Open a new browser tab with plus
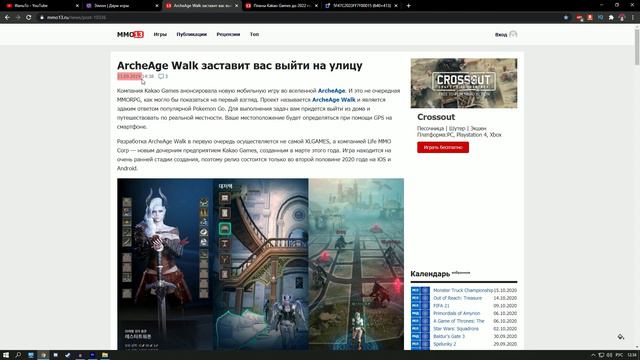The image size is (640, 360). [409, 6]
